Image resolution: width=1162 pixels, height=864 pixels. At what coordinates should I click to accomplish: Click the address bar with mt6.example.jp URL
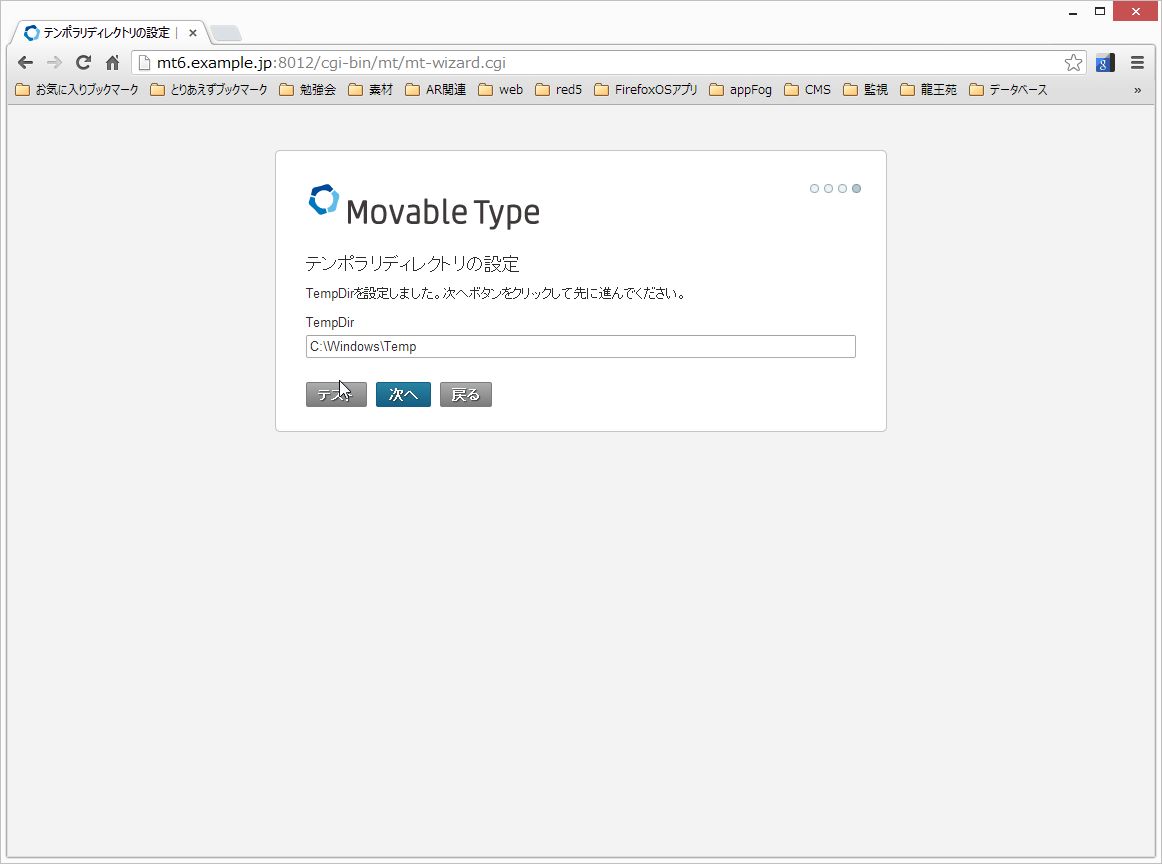pos(608,63)
